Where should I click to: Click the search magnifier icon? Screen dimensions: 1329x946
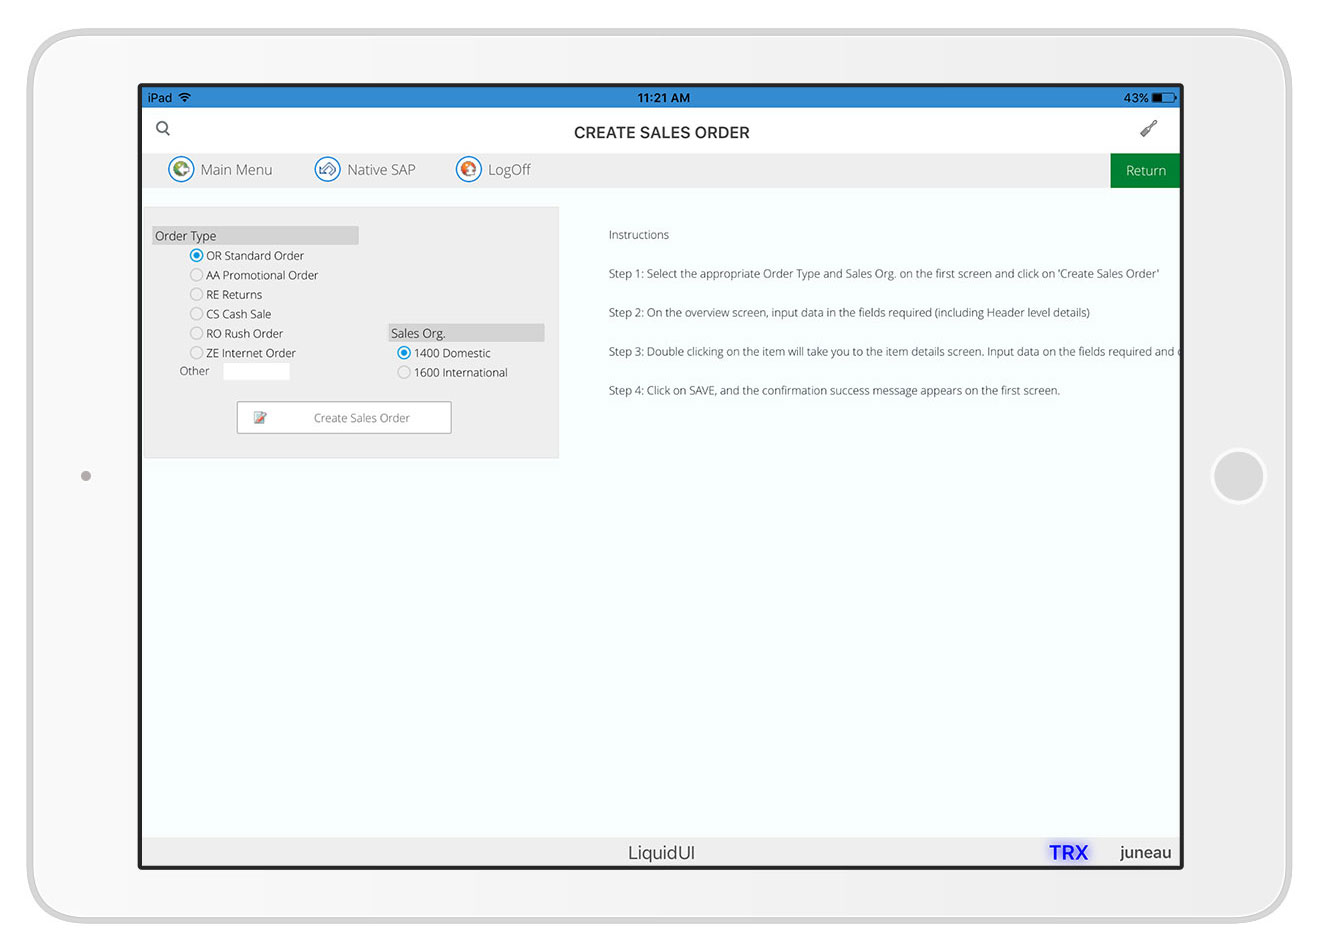pyautogui.click(x=163, y=129)
